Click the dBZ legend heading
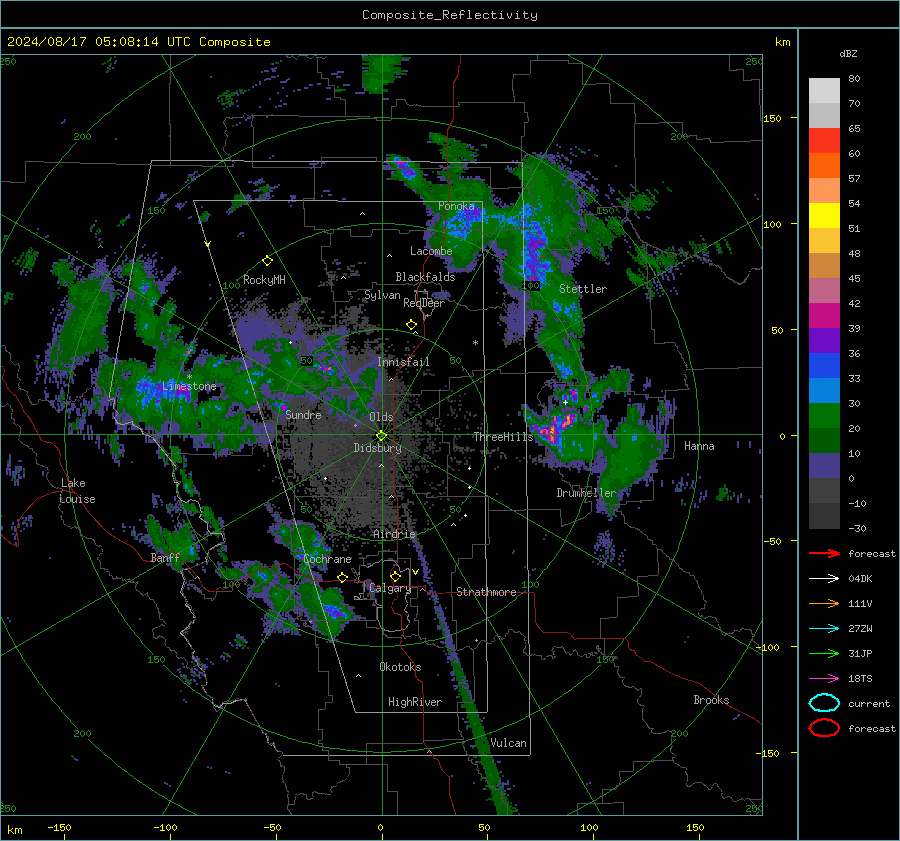The image size is (900, 841). coord(848,53)
